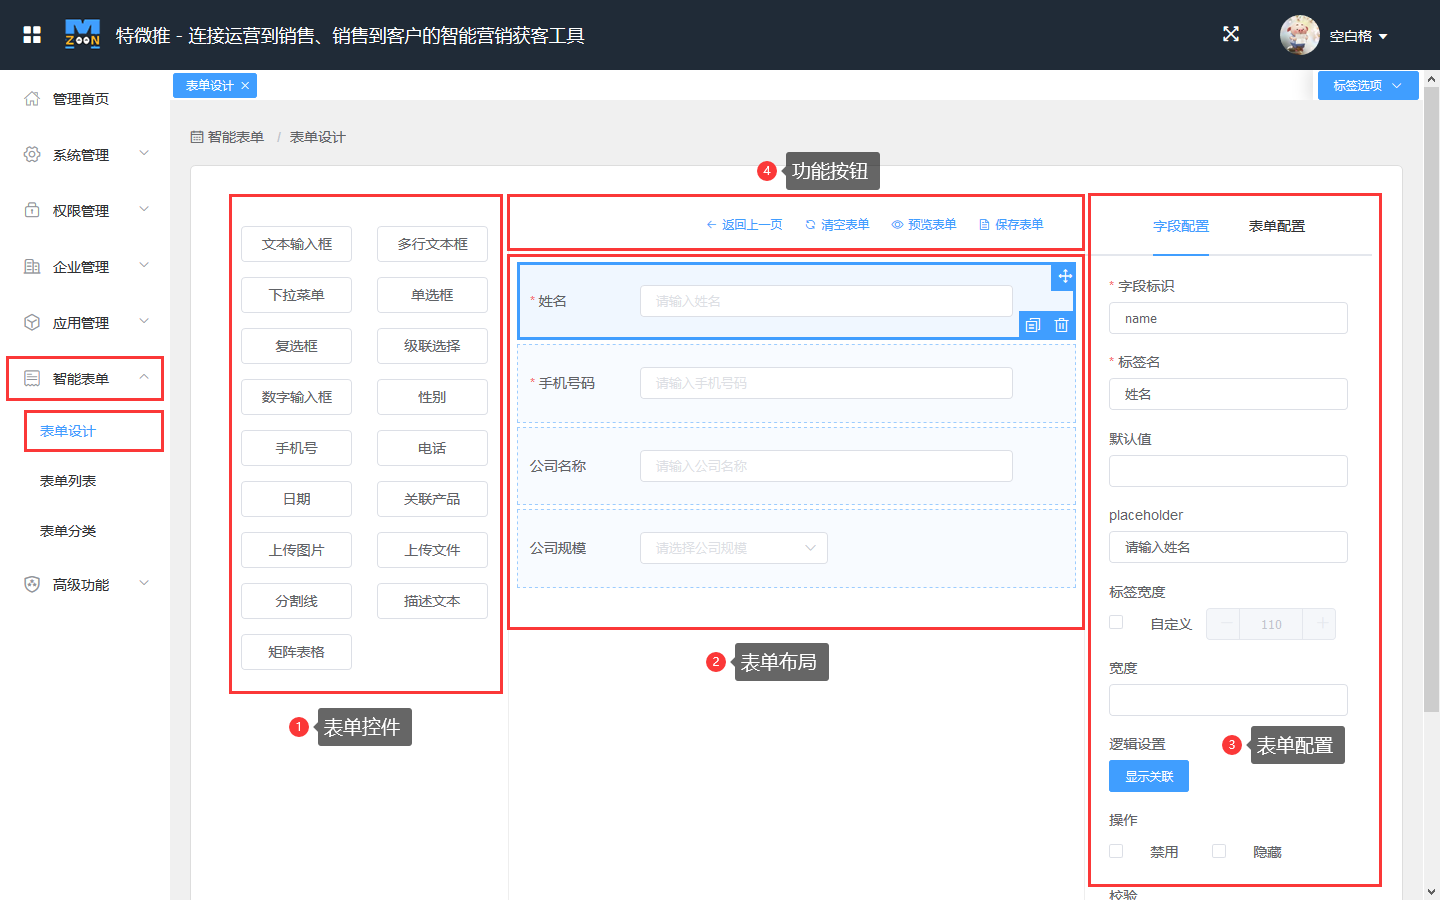The image size is (1440, 900).
Task: Click the 系统管理 gear icon
Action: click(32, 154)
